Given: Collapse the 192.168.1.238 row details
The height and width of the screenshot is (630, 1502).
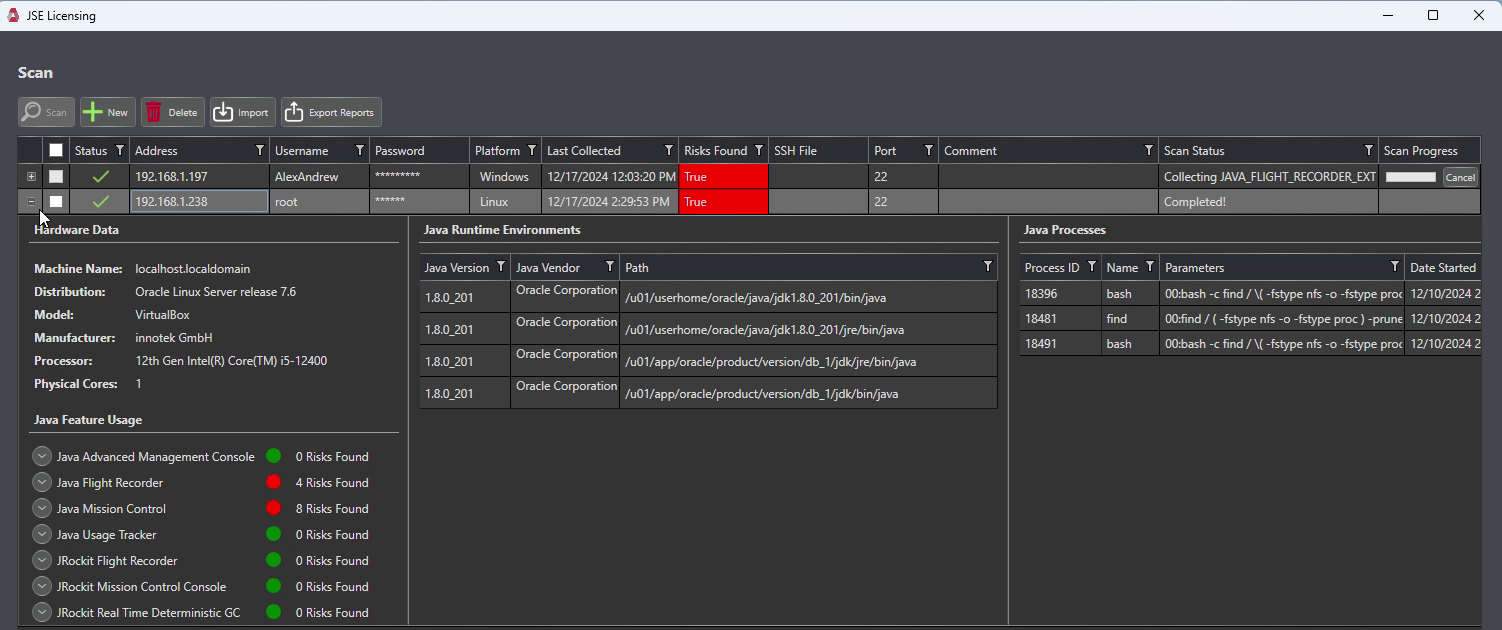Looking at the screenshot, I should (31, 201).
